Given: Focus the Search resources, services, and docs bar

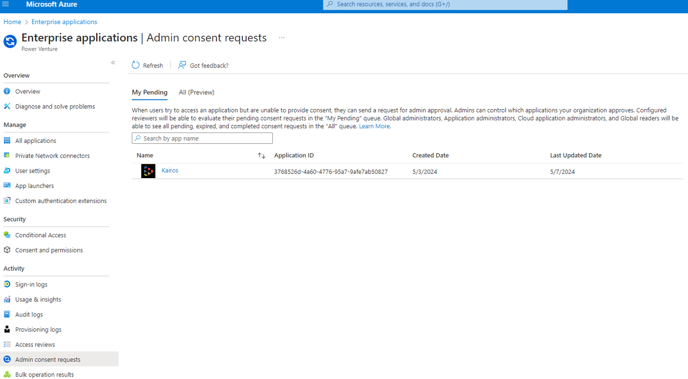Looking at the screenshot, I should coord(445,4).
